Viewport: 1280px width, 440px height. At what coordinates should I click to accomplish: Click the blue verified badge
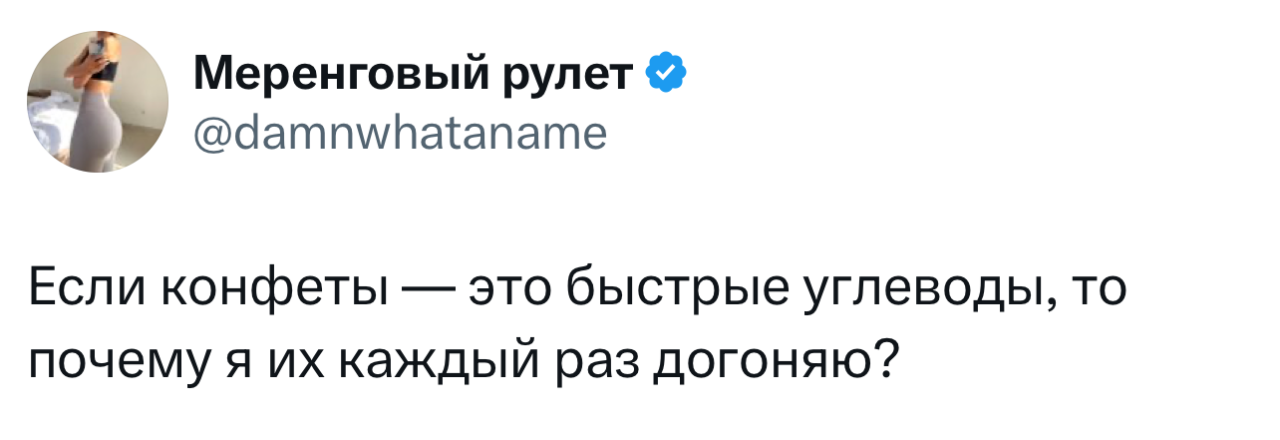click(x=668, y=73)
